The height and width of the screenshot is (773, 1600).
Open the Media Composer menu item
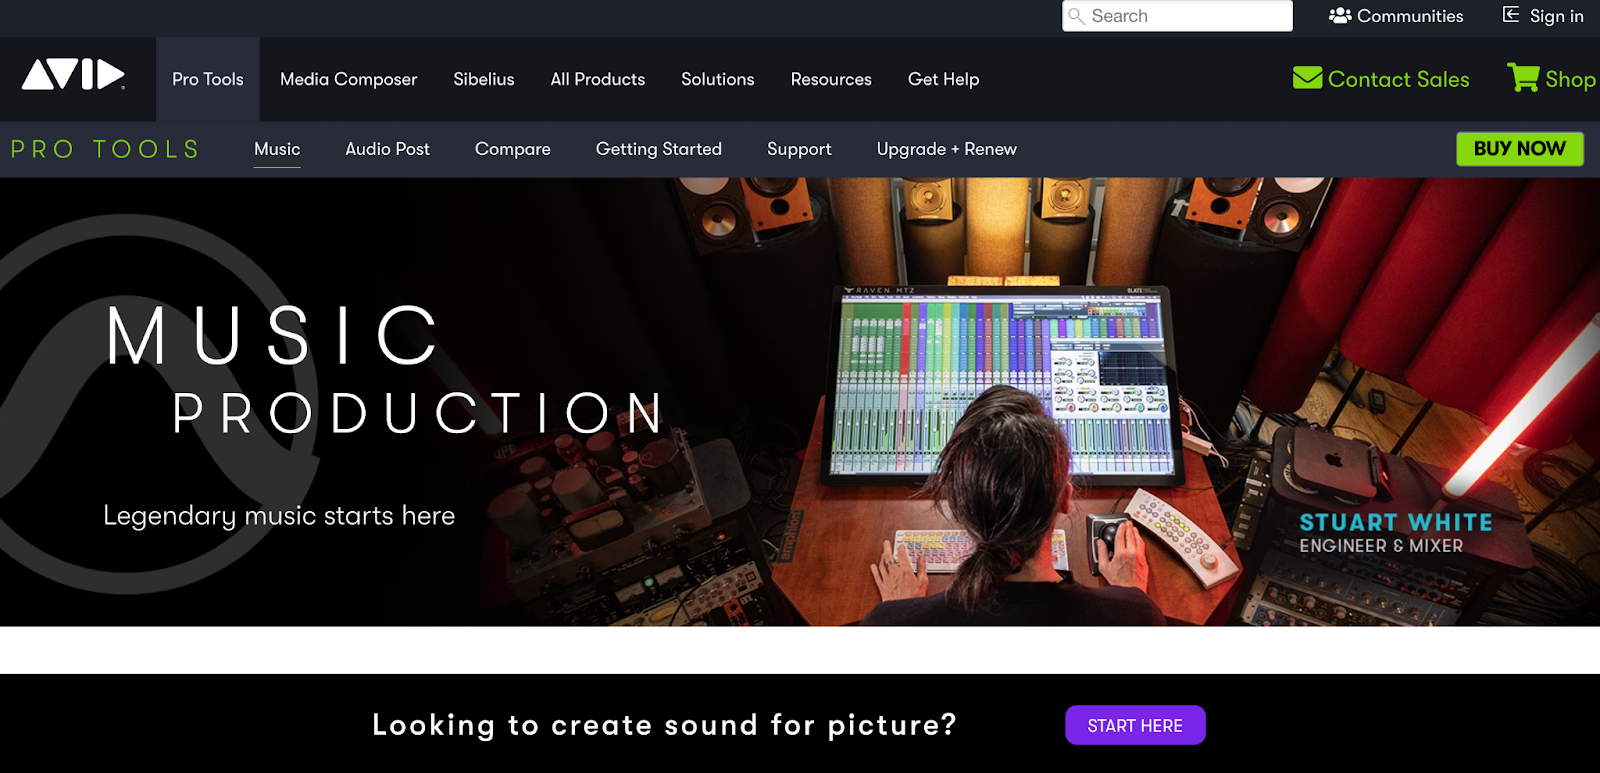click(x=348, y=79)
